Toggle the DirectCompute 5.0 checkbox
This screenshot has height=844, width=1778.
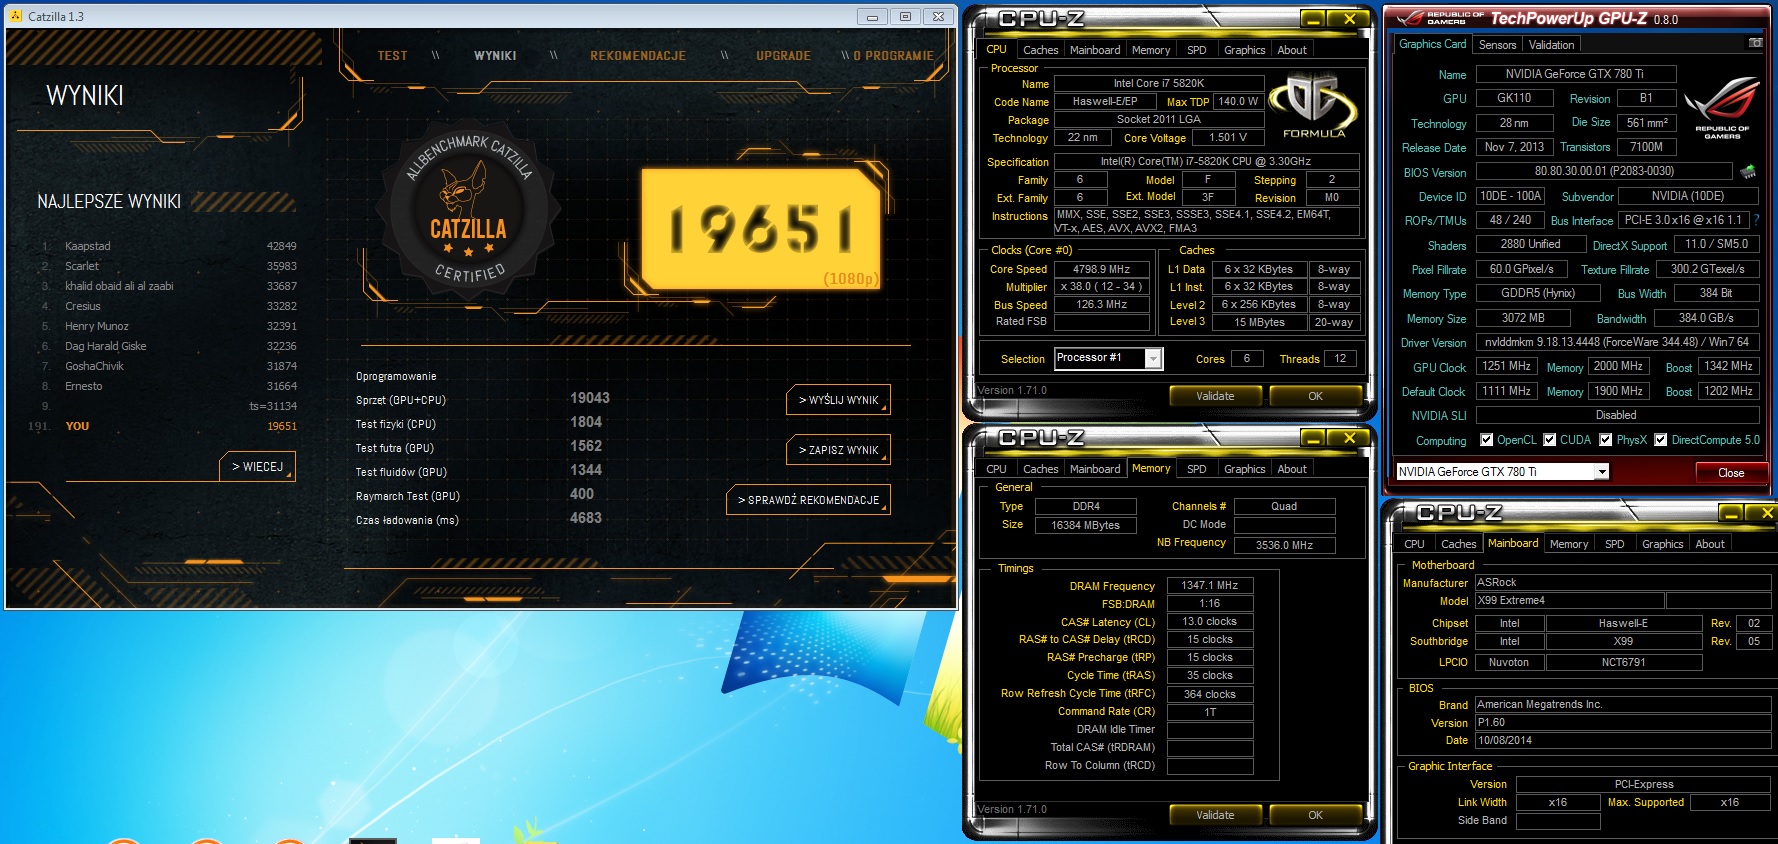(x=1660, y=440)
